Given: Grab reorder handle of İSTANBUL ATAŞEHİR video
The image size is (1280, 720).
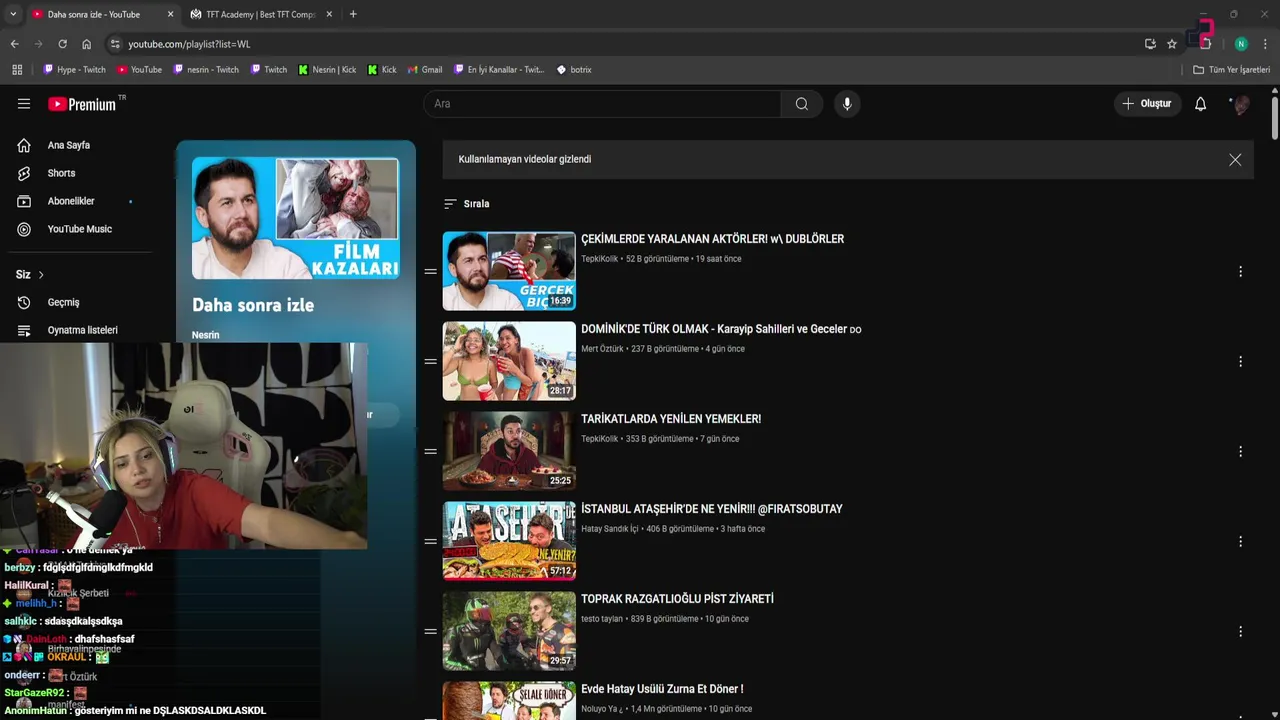Looking at the screenshot, I should click(430, 541).
